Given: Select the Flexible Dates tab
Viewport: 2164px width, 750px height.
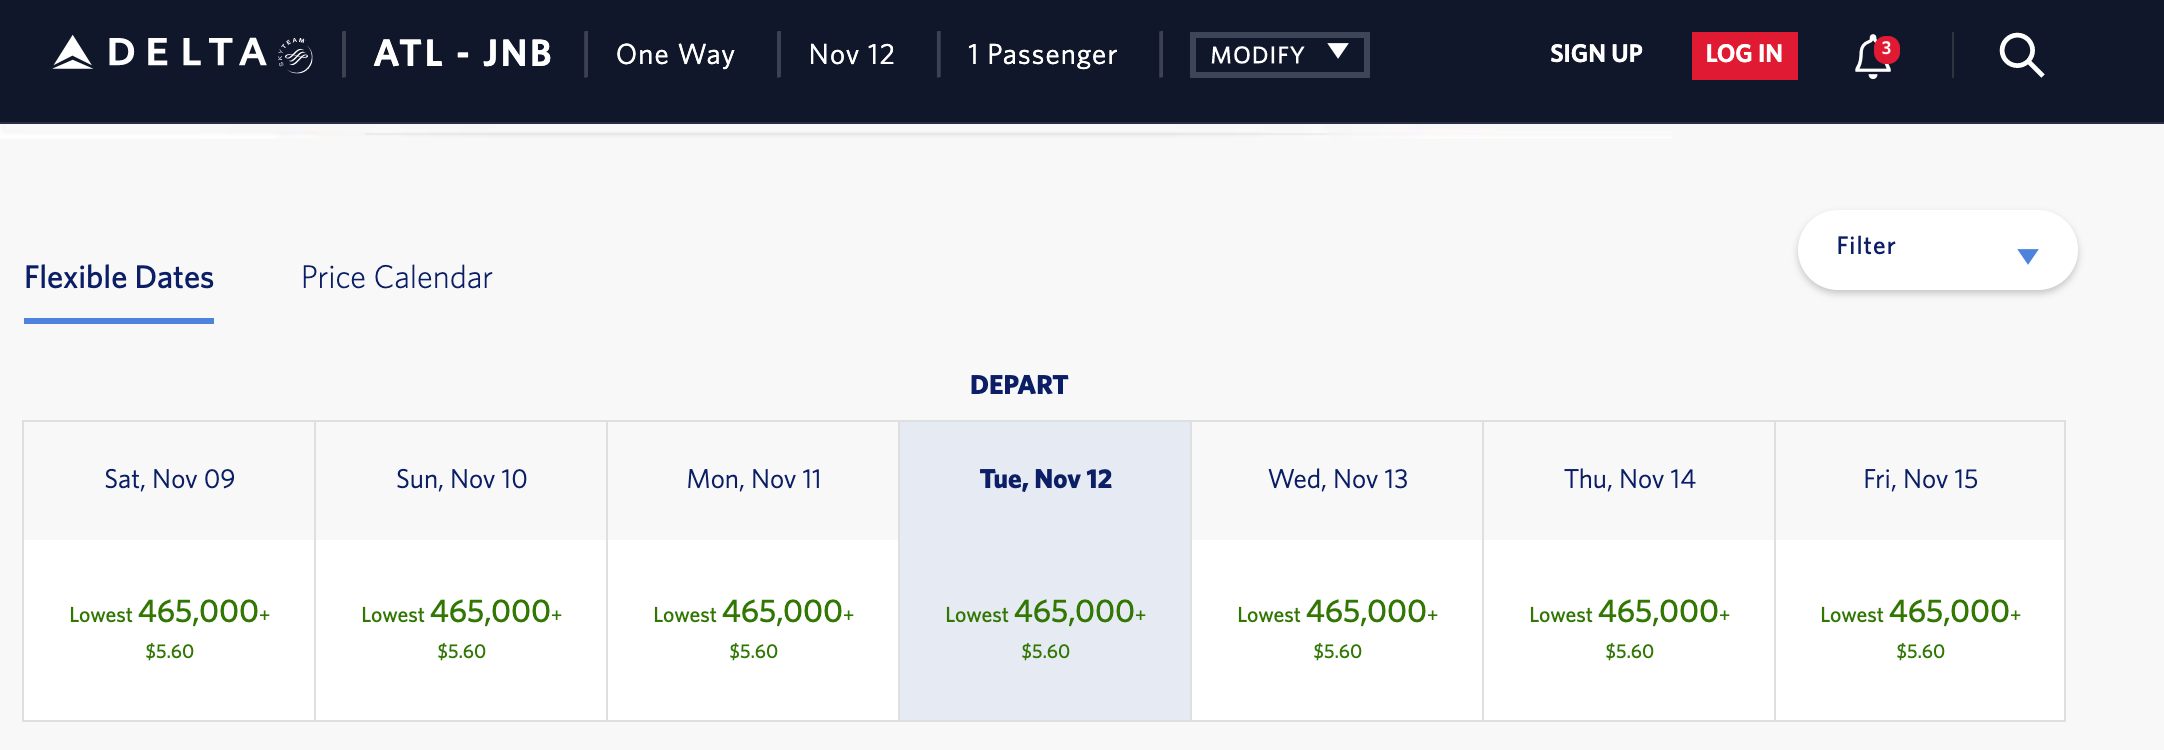Looking at the screenshot, I should (119, 277).
